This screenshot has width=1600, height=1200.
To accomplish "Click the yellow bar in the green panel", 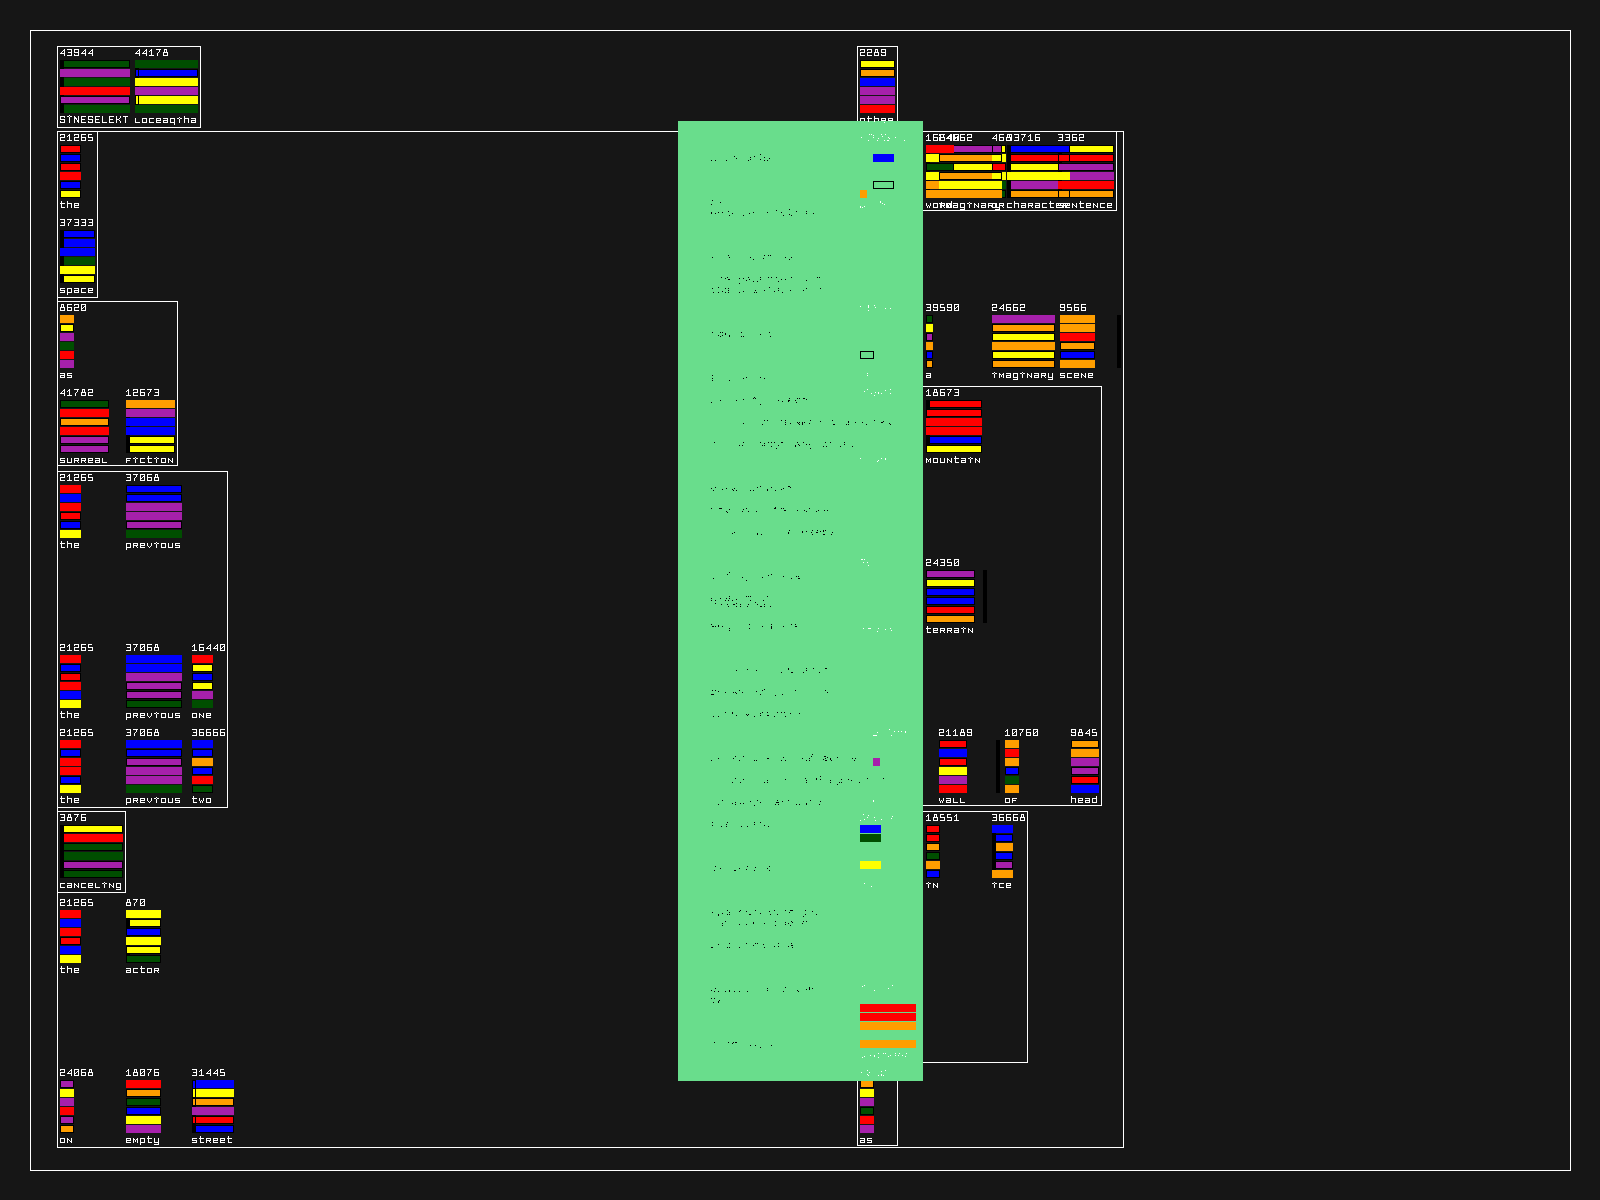I will tap(870, 865).
